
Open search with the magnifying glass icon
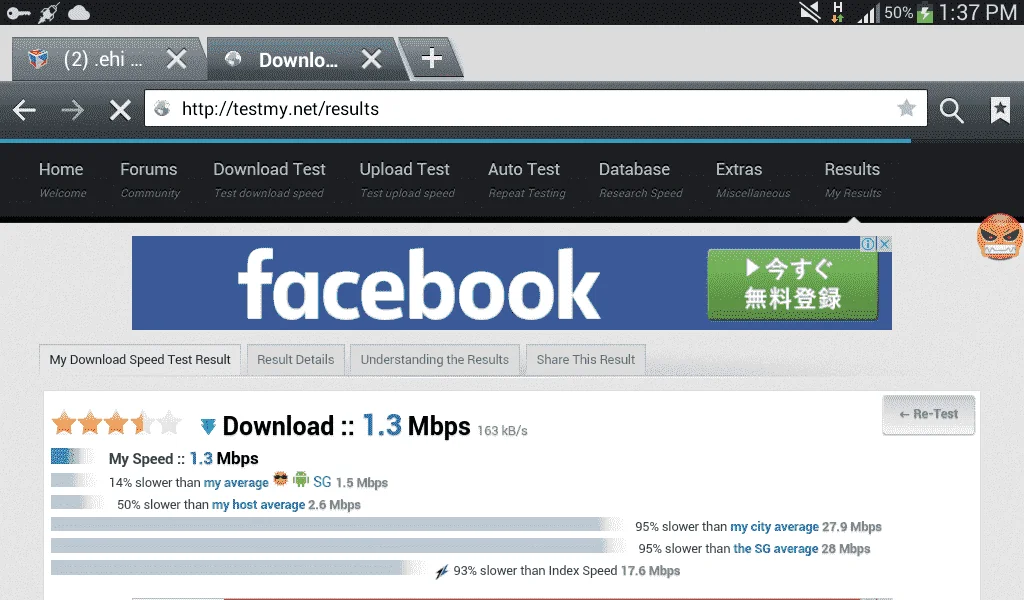coord(952,110)
